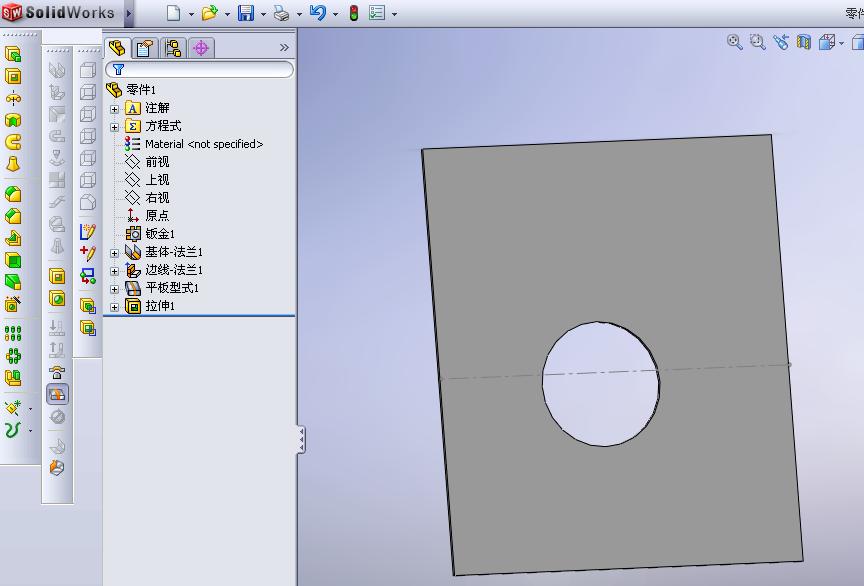Open the Reference Geometry dropdown arrow
864x586 pixels.
point(30,408)
